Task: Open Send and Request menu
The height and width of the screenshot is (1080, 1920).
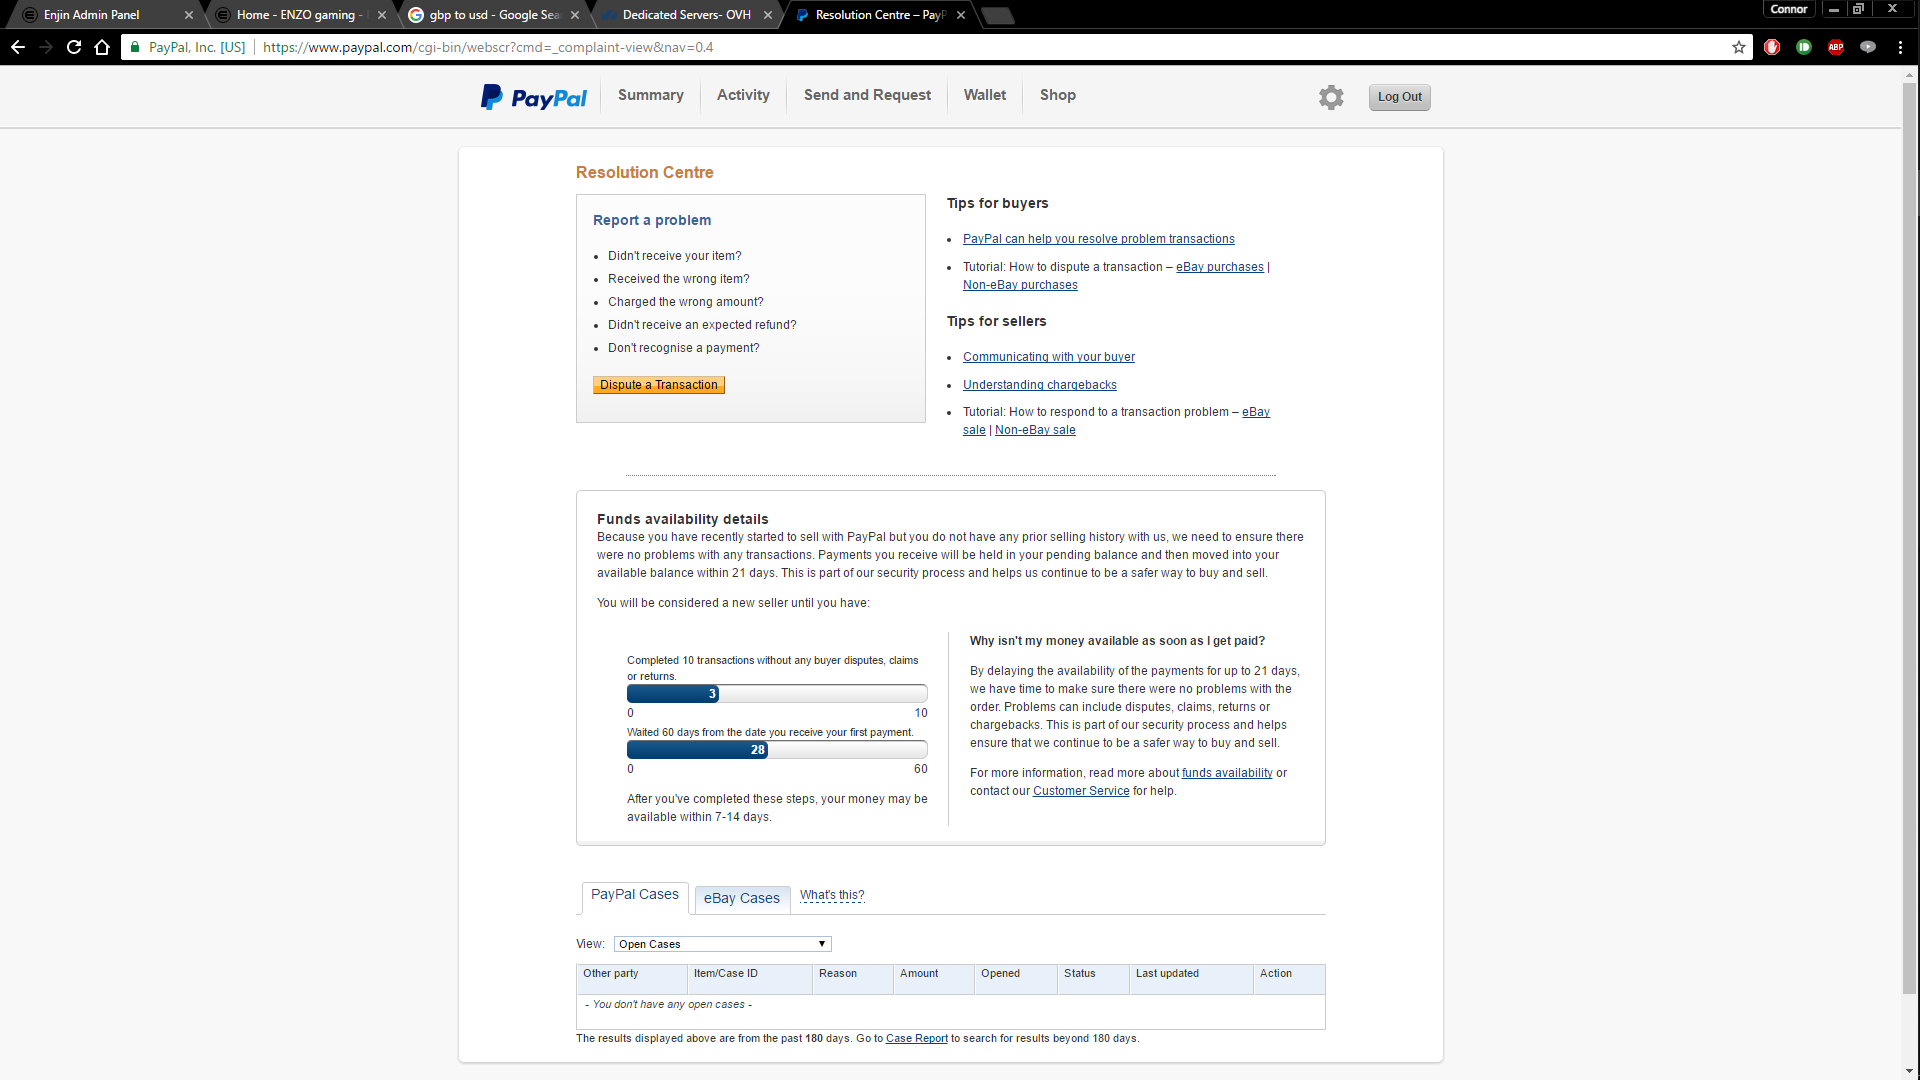Action: [x=867, y=95]
